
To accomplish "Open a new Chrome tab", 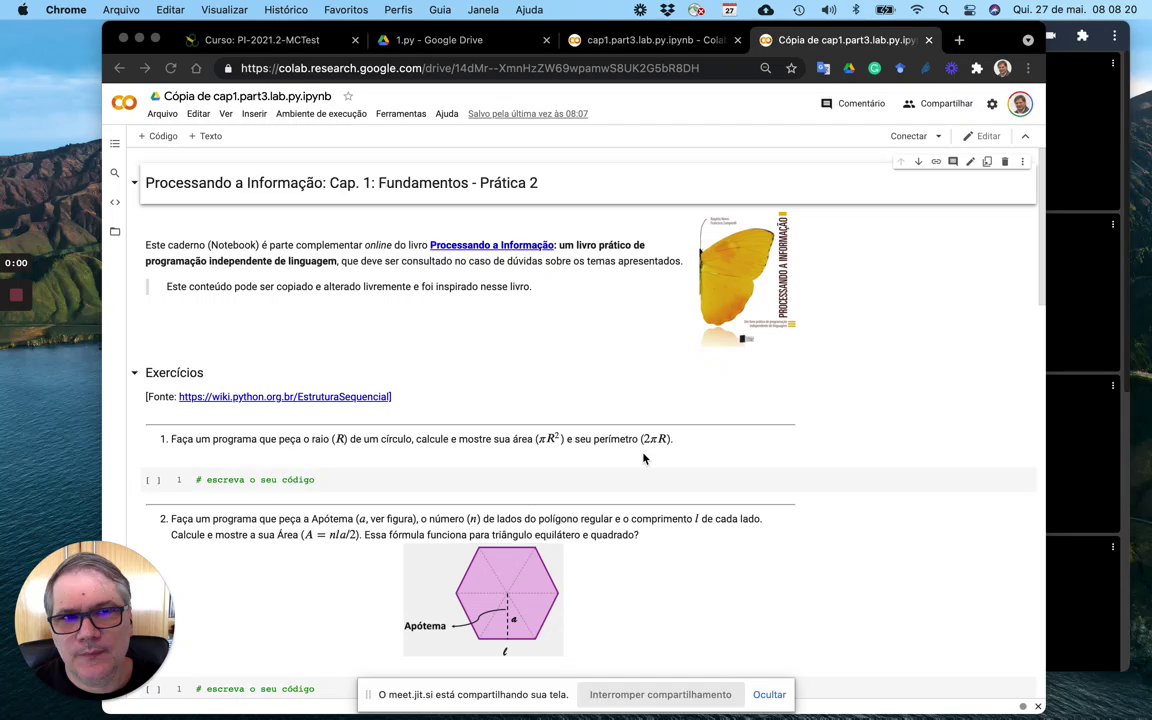I will coord(959,40).
